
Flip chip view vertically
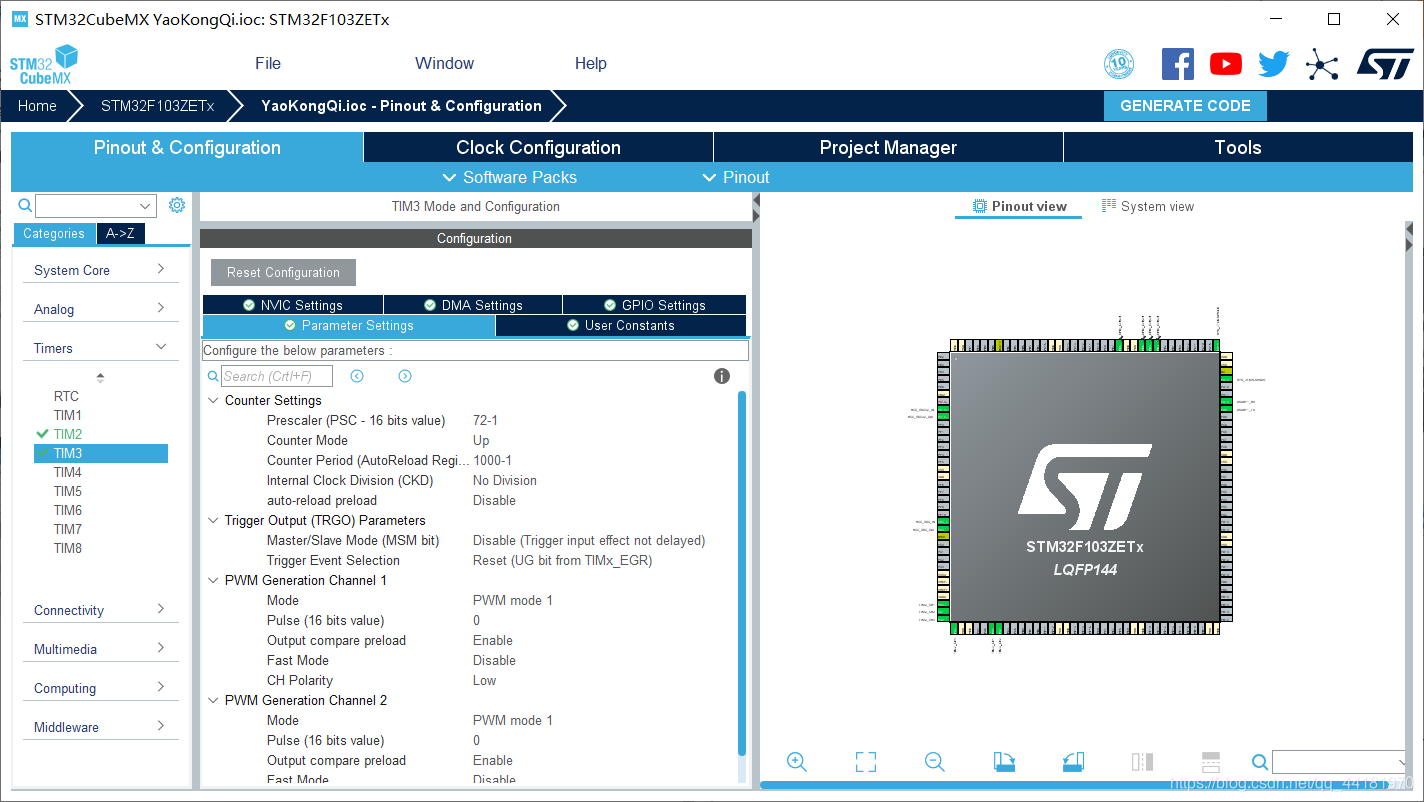coord(1210,762)
